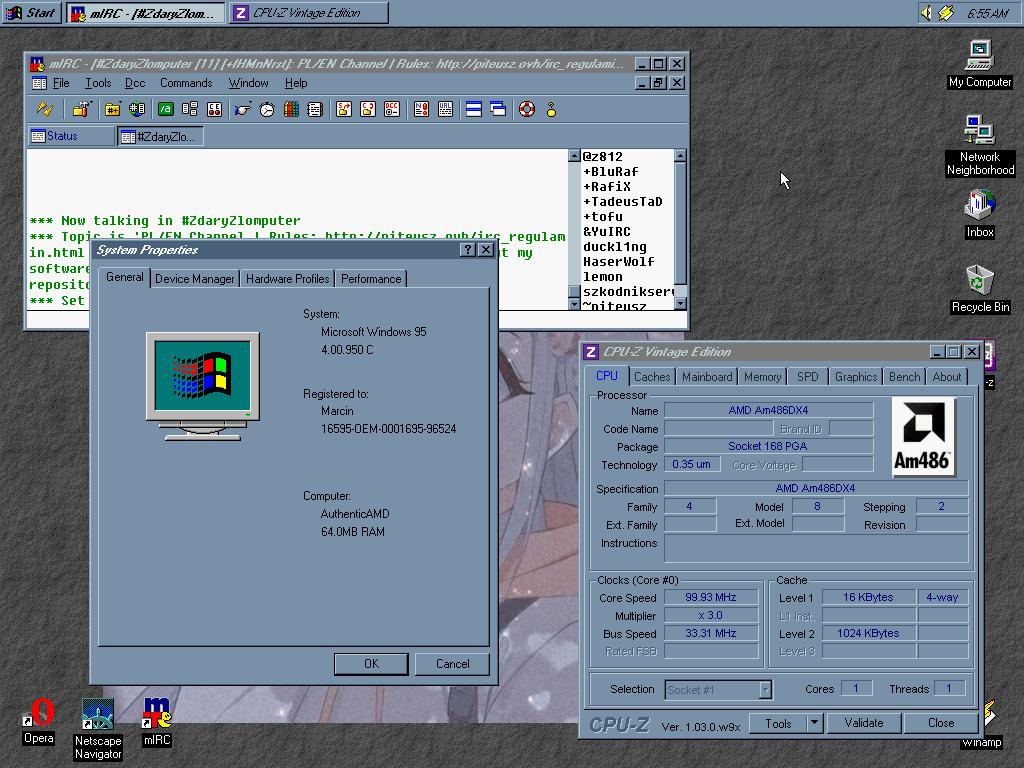1024x768 pixels.
Task: Click the AMD Am486 logo in CPU-Z
Action: click(x=921, y=436)
